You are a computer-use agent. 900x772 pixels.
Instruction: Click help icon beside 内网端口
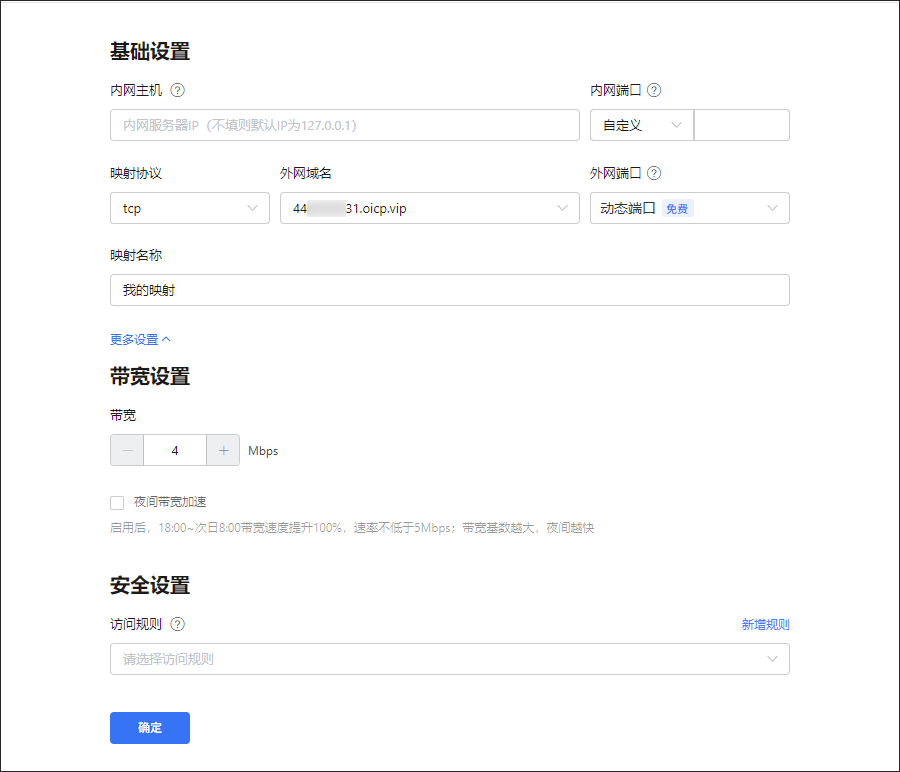point(654,90)
